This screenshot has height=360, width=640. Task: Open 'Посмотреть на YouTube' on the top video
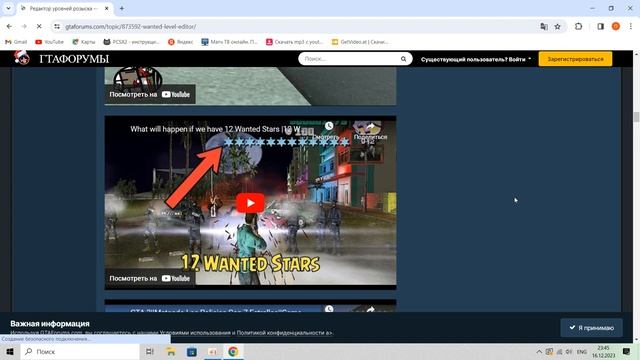149,94
